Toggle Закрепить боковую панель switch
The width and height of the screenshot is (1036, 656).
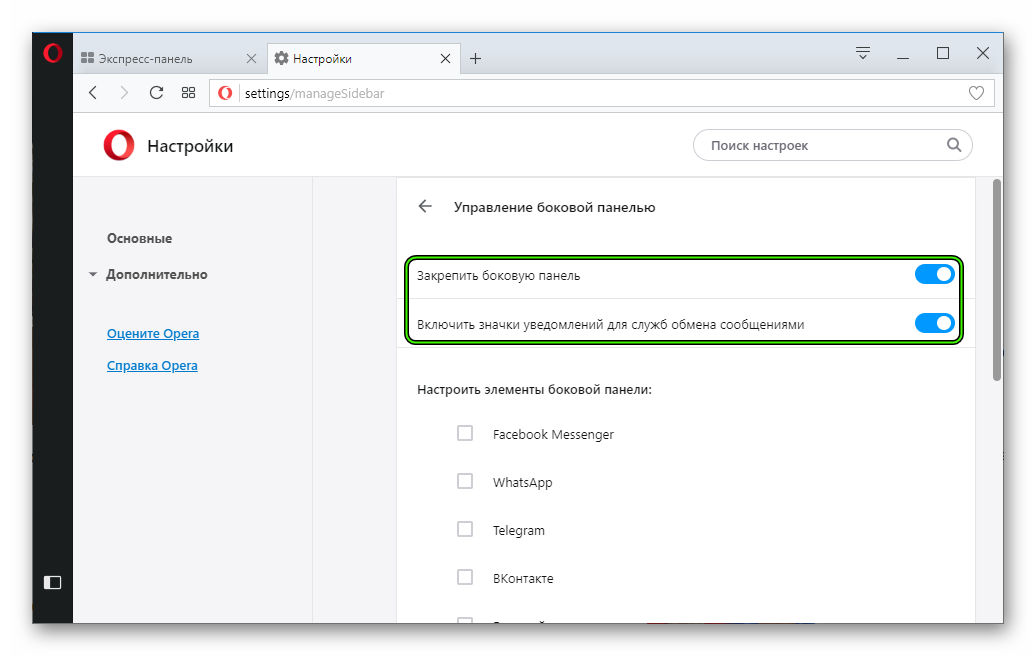tap(934, 274)
